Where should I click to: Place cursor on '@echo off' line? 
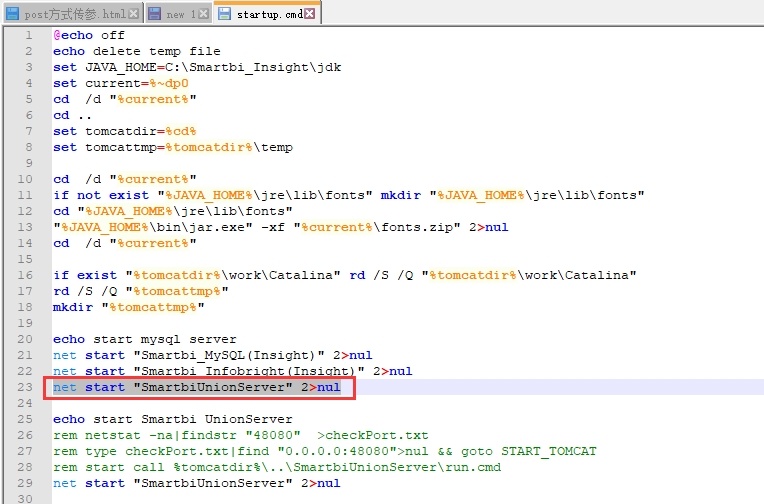coord(89,35)
